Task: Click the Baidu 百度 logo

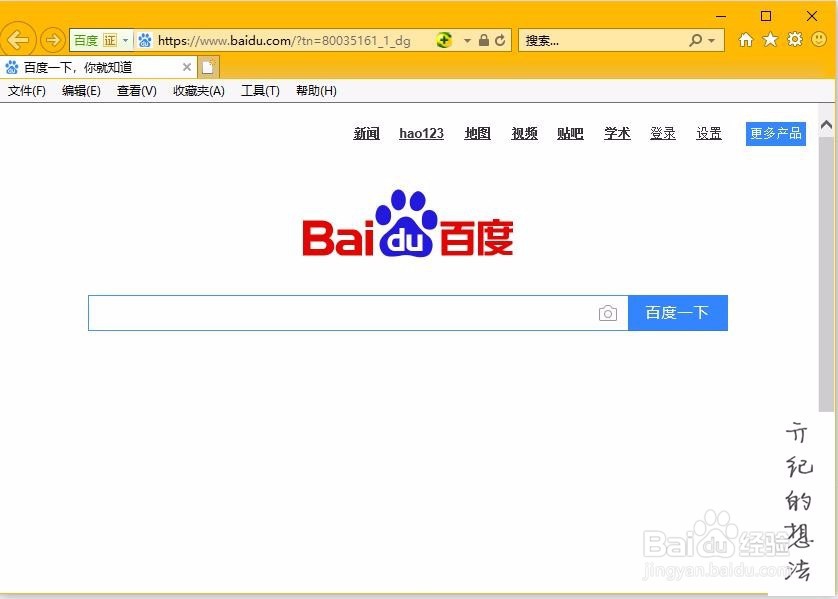Action: pyautogui.click(x=408, y=223)
